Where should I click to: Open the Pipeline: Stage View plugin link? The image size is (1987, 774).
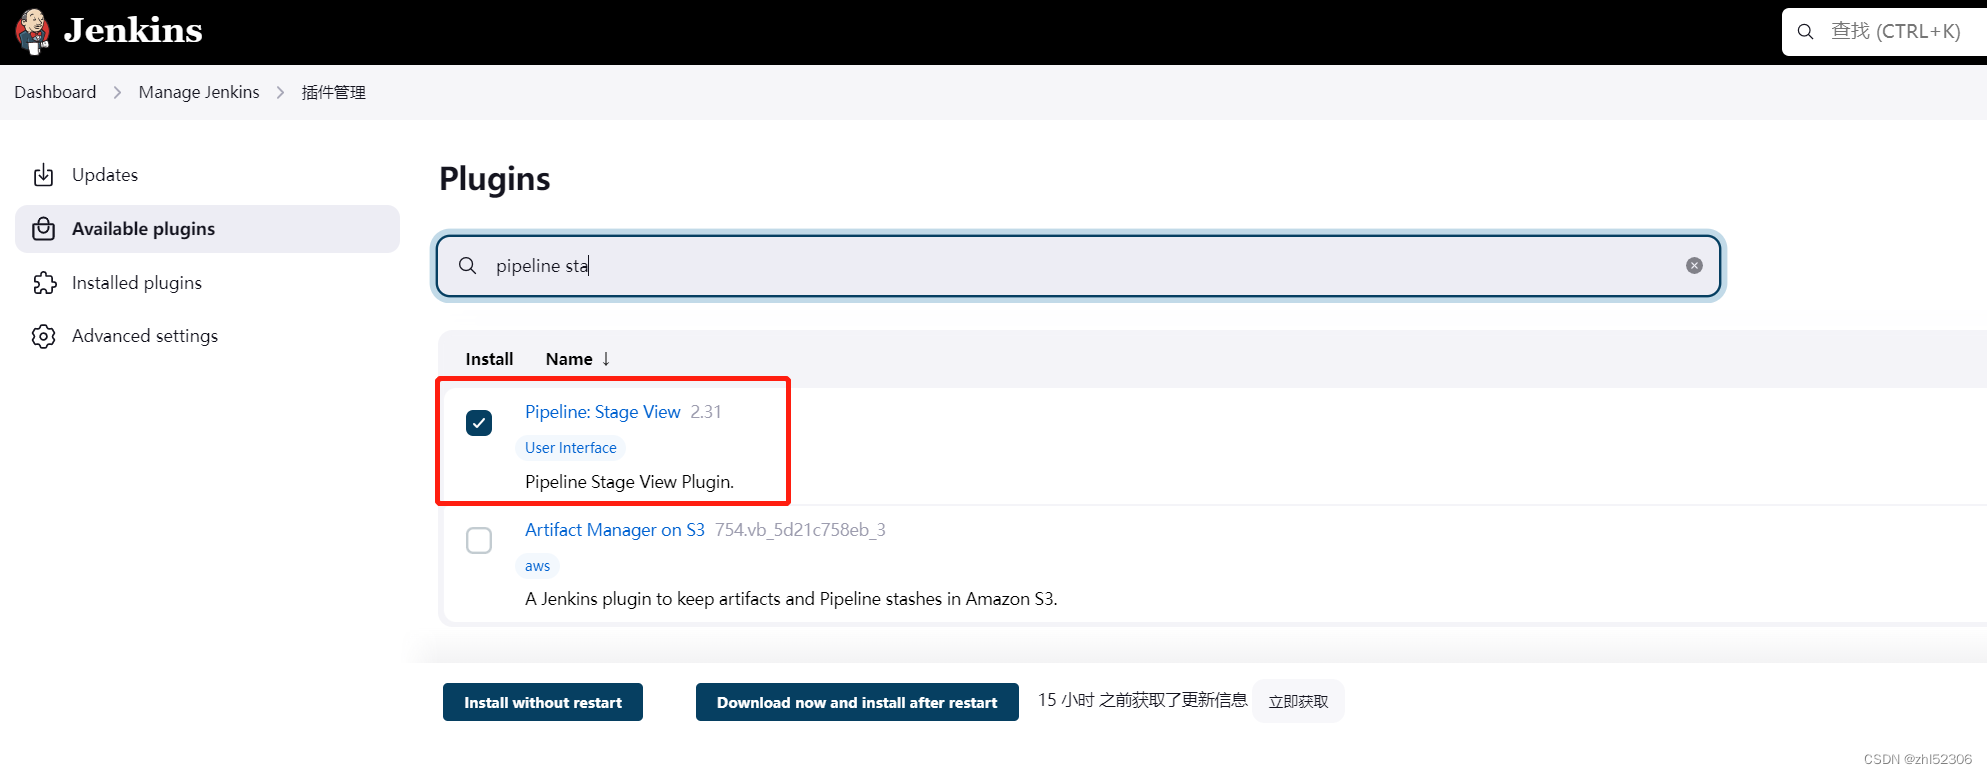603,412
